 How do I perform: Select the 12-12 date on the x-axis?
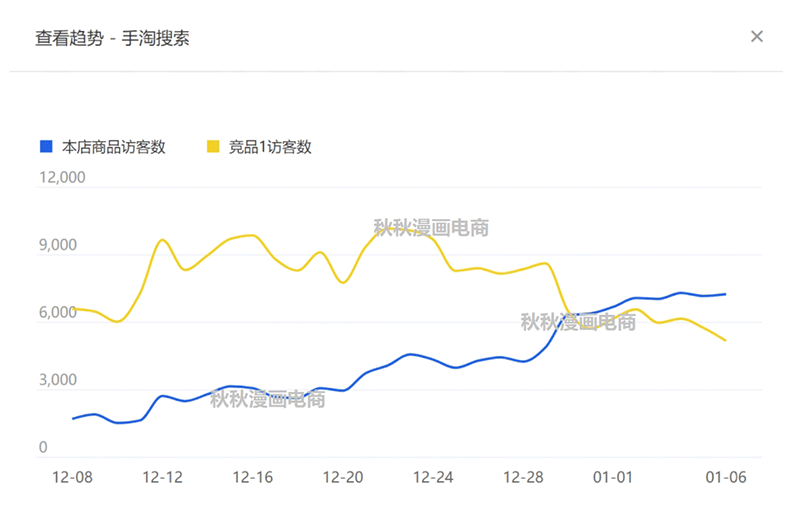pyautogui.click(x=163, y=478)
